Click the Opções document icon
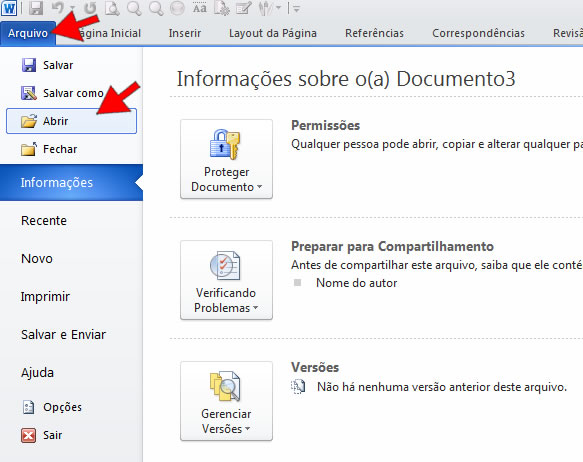583x462 pixels. click(28, 407)
